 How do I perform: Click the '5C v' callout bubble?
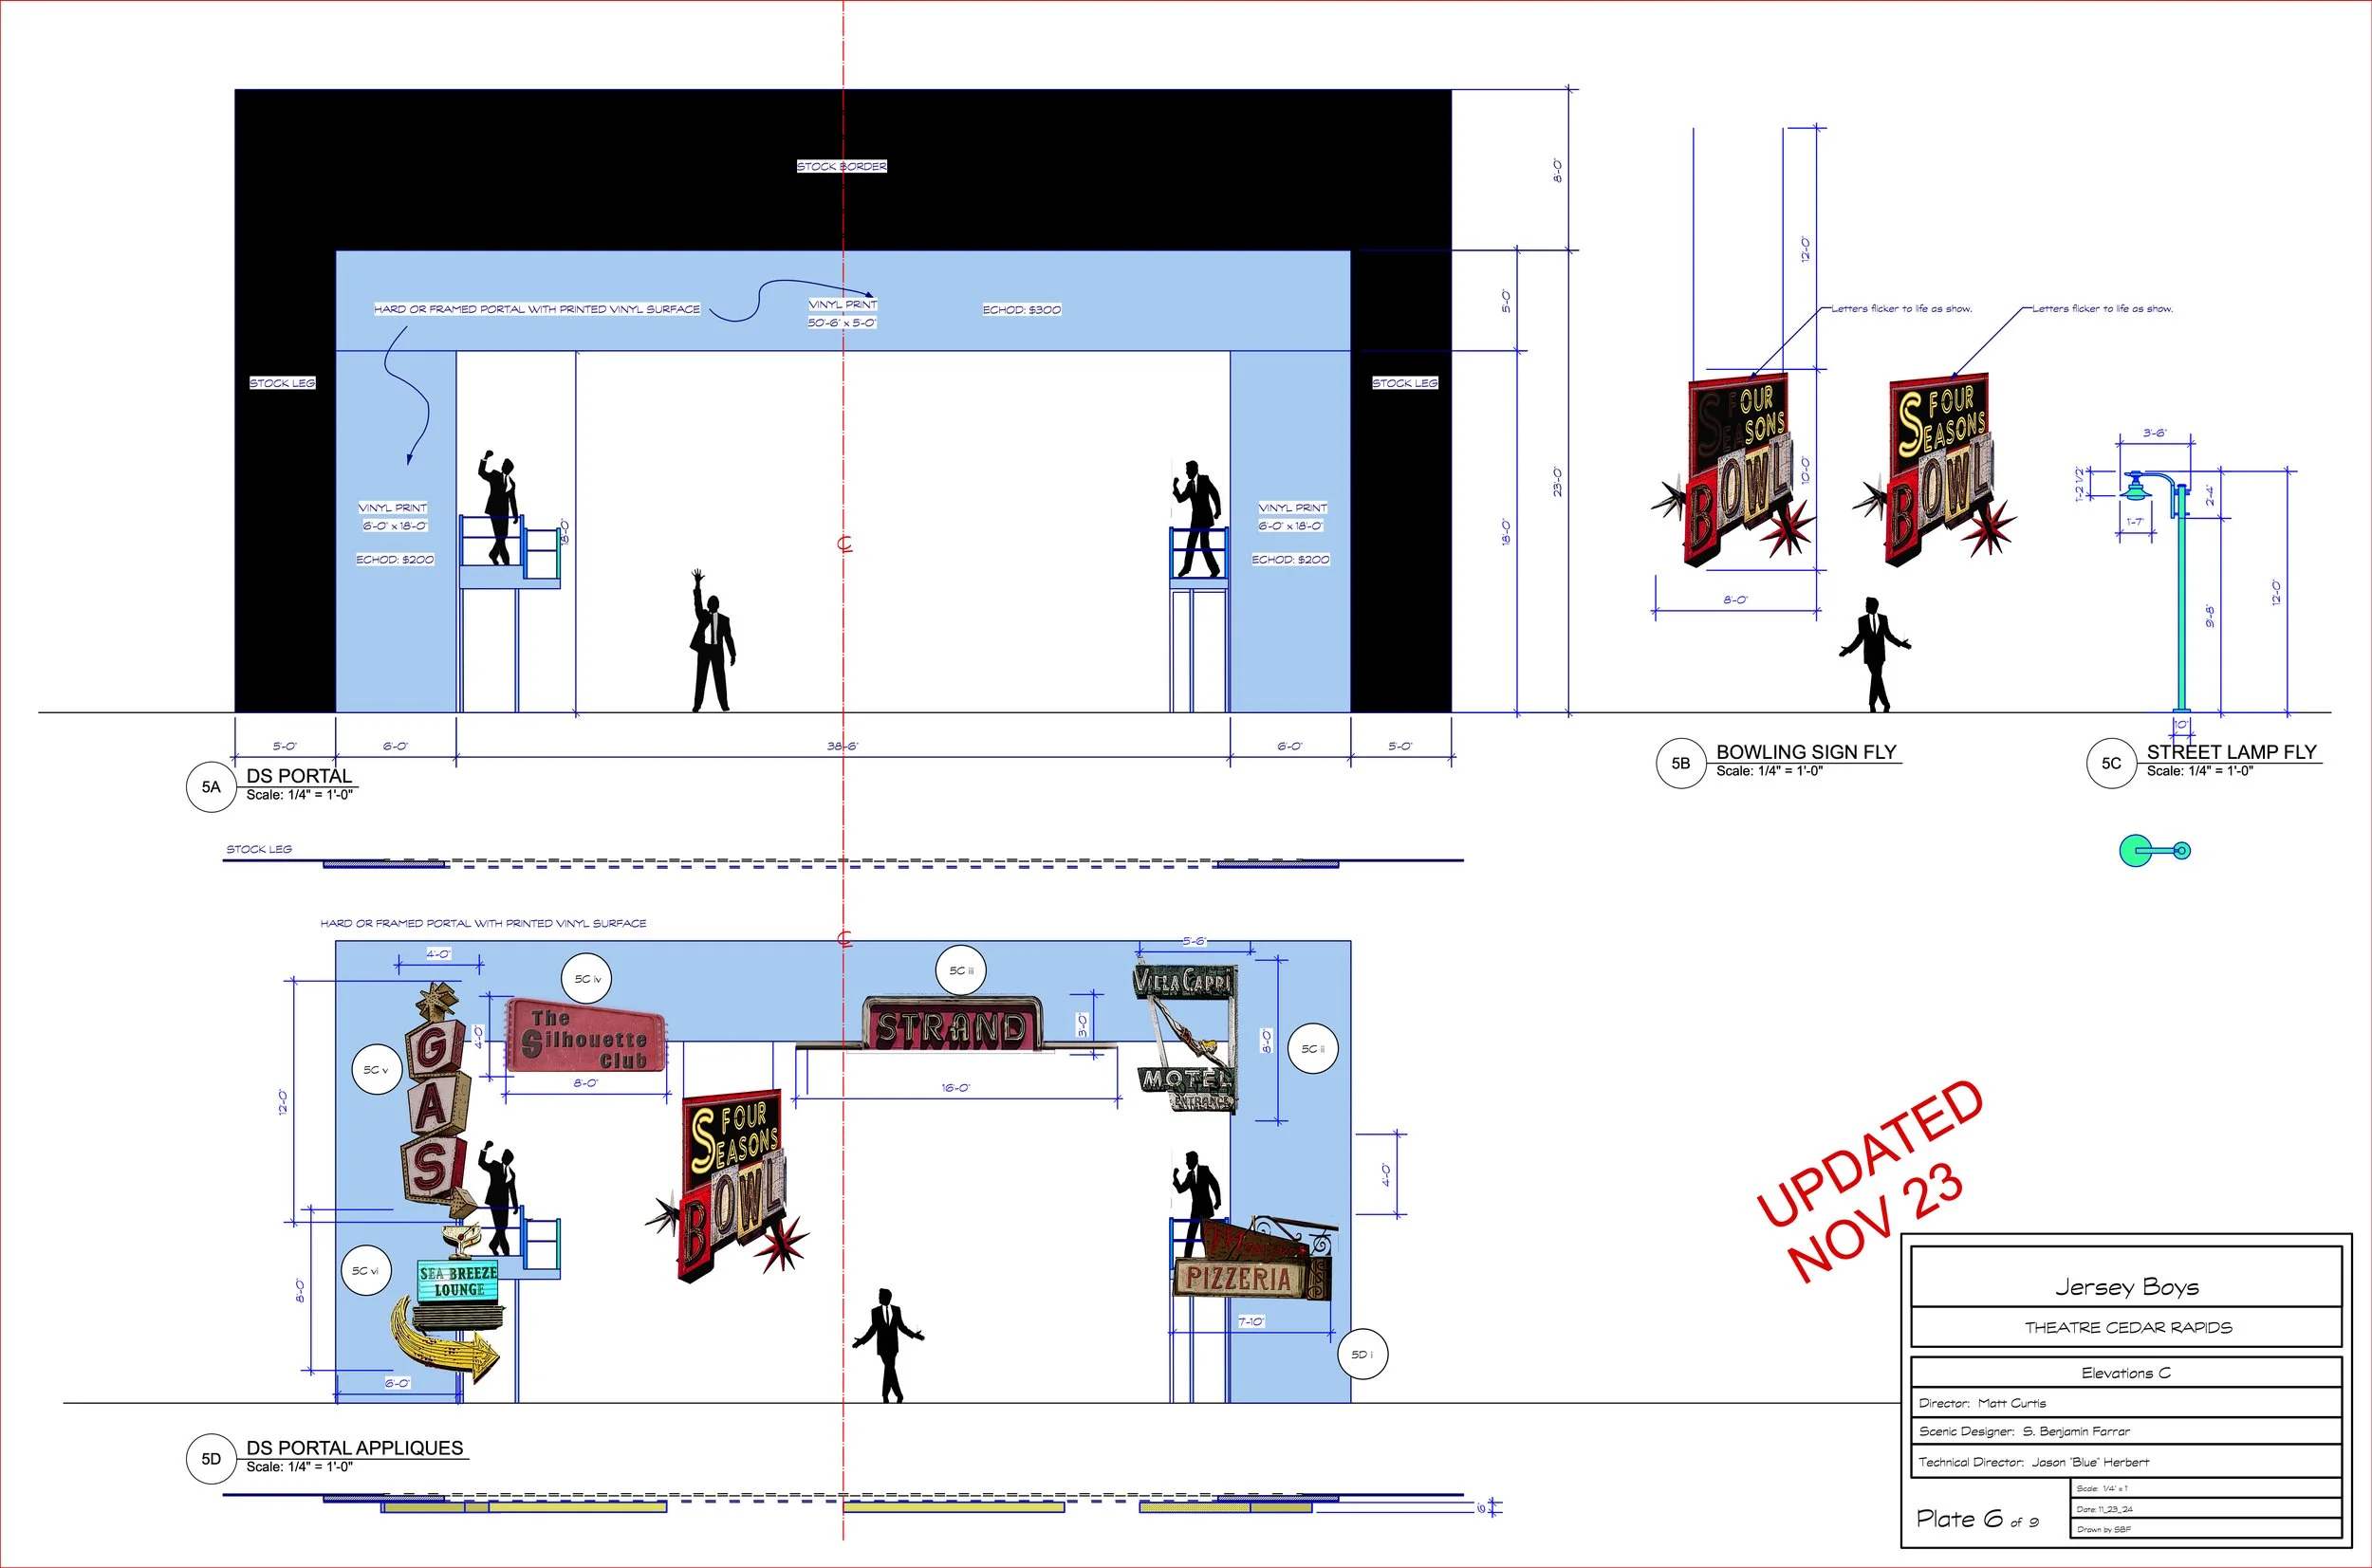(x=376, y=1070)
